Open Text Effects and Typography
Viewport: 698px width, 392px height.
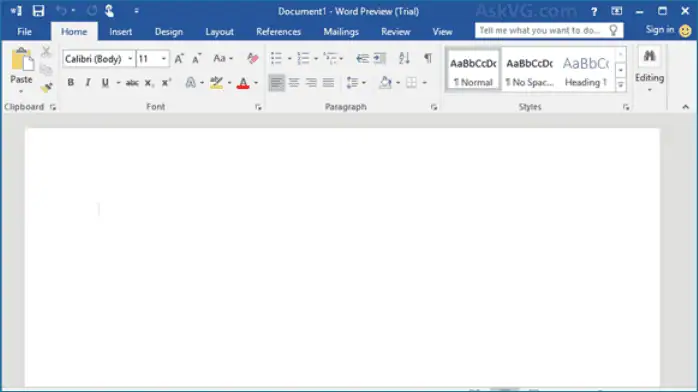(191, 83)
